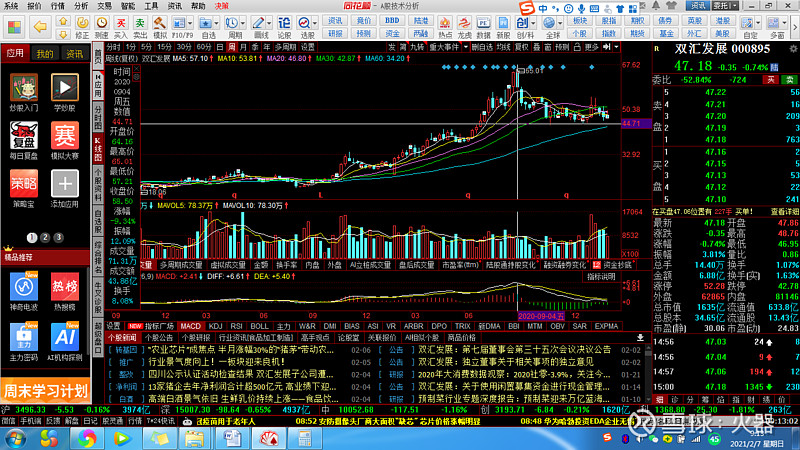Open the 修正 correction tool icon

[82, 27]
